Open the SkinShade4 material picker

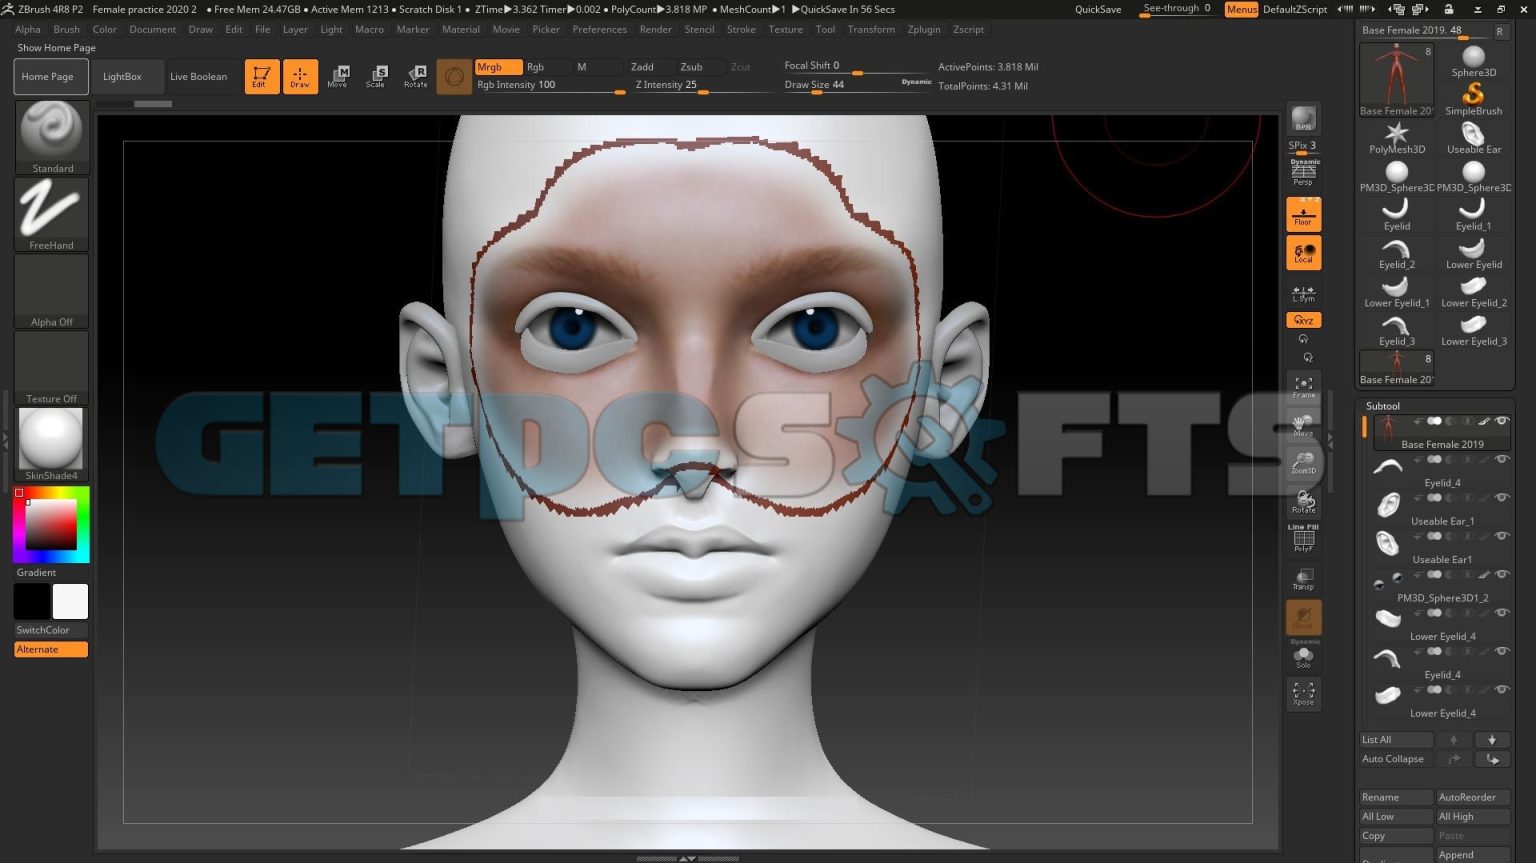(x=51, y=445)
